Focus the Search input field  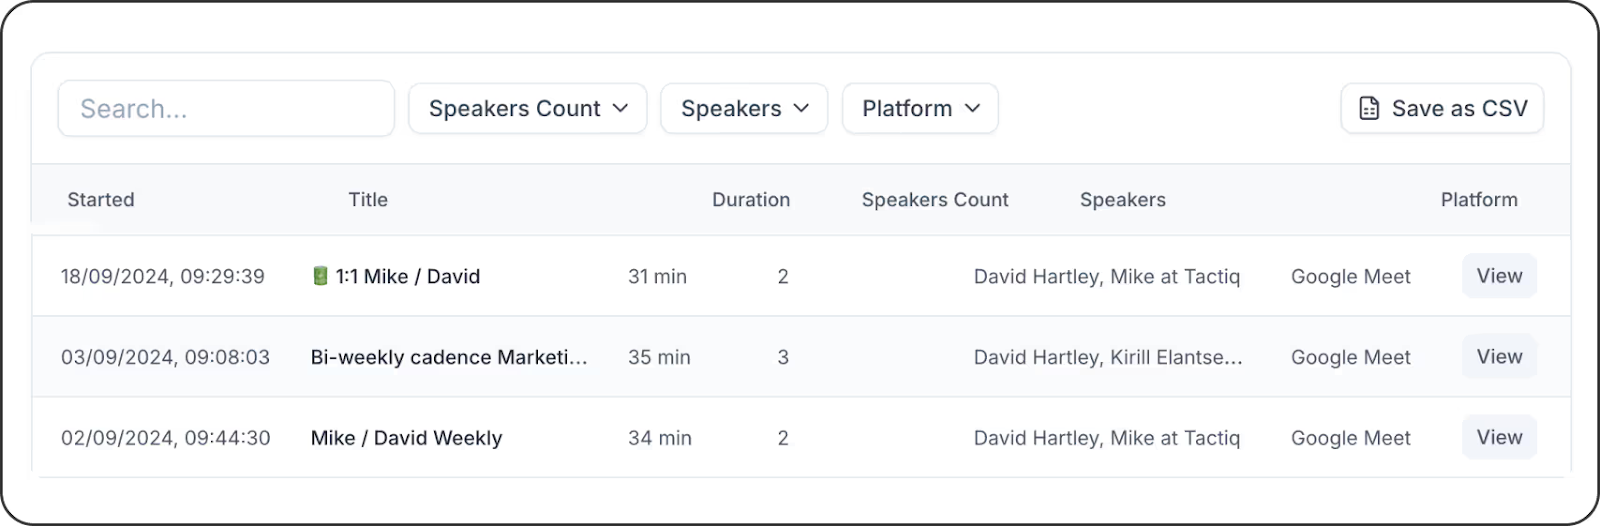coord(226,109)
